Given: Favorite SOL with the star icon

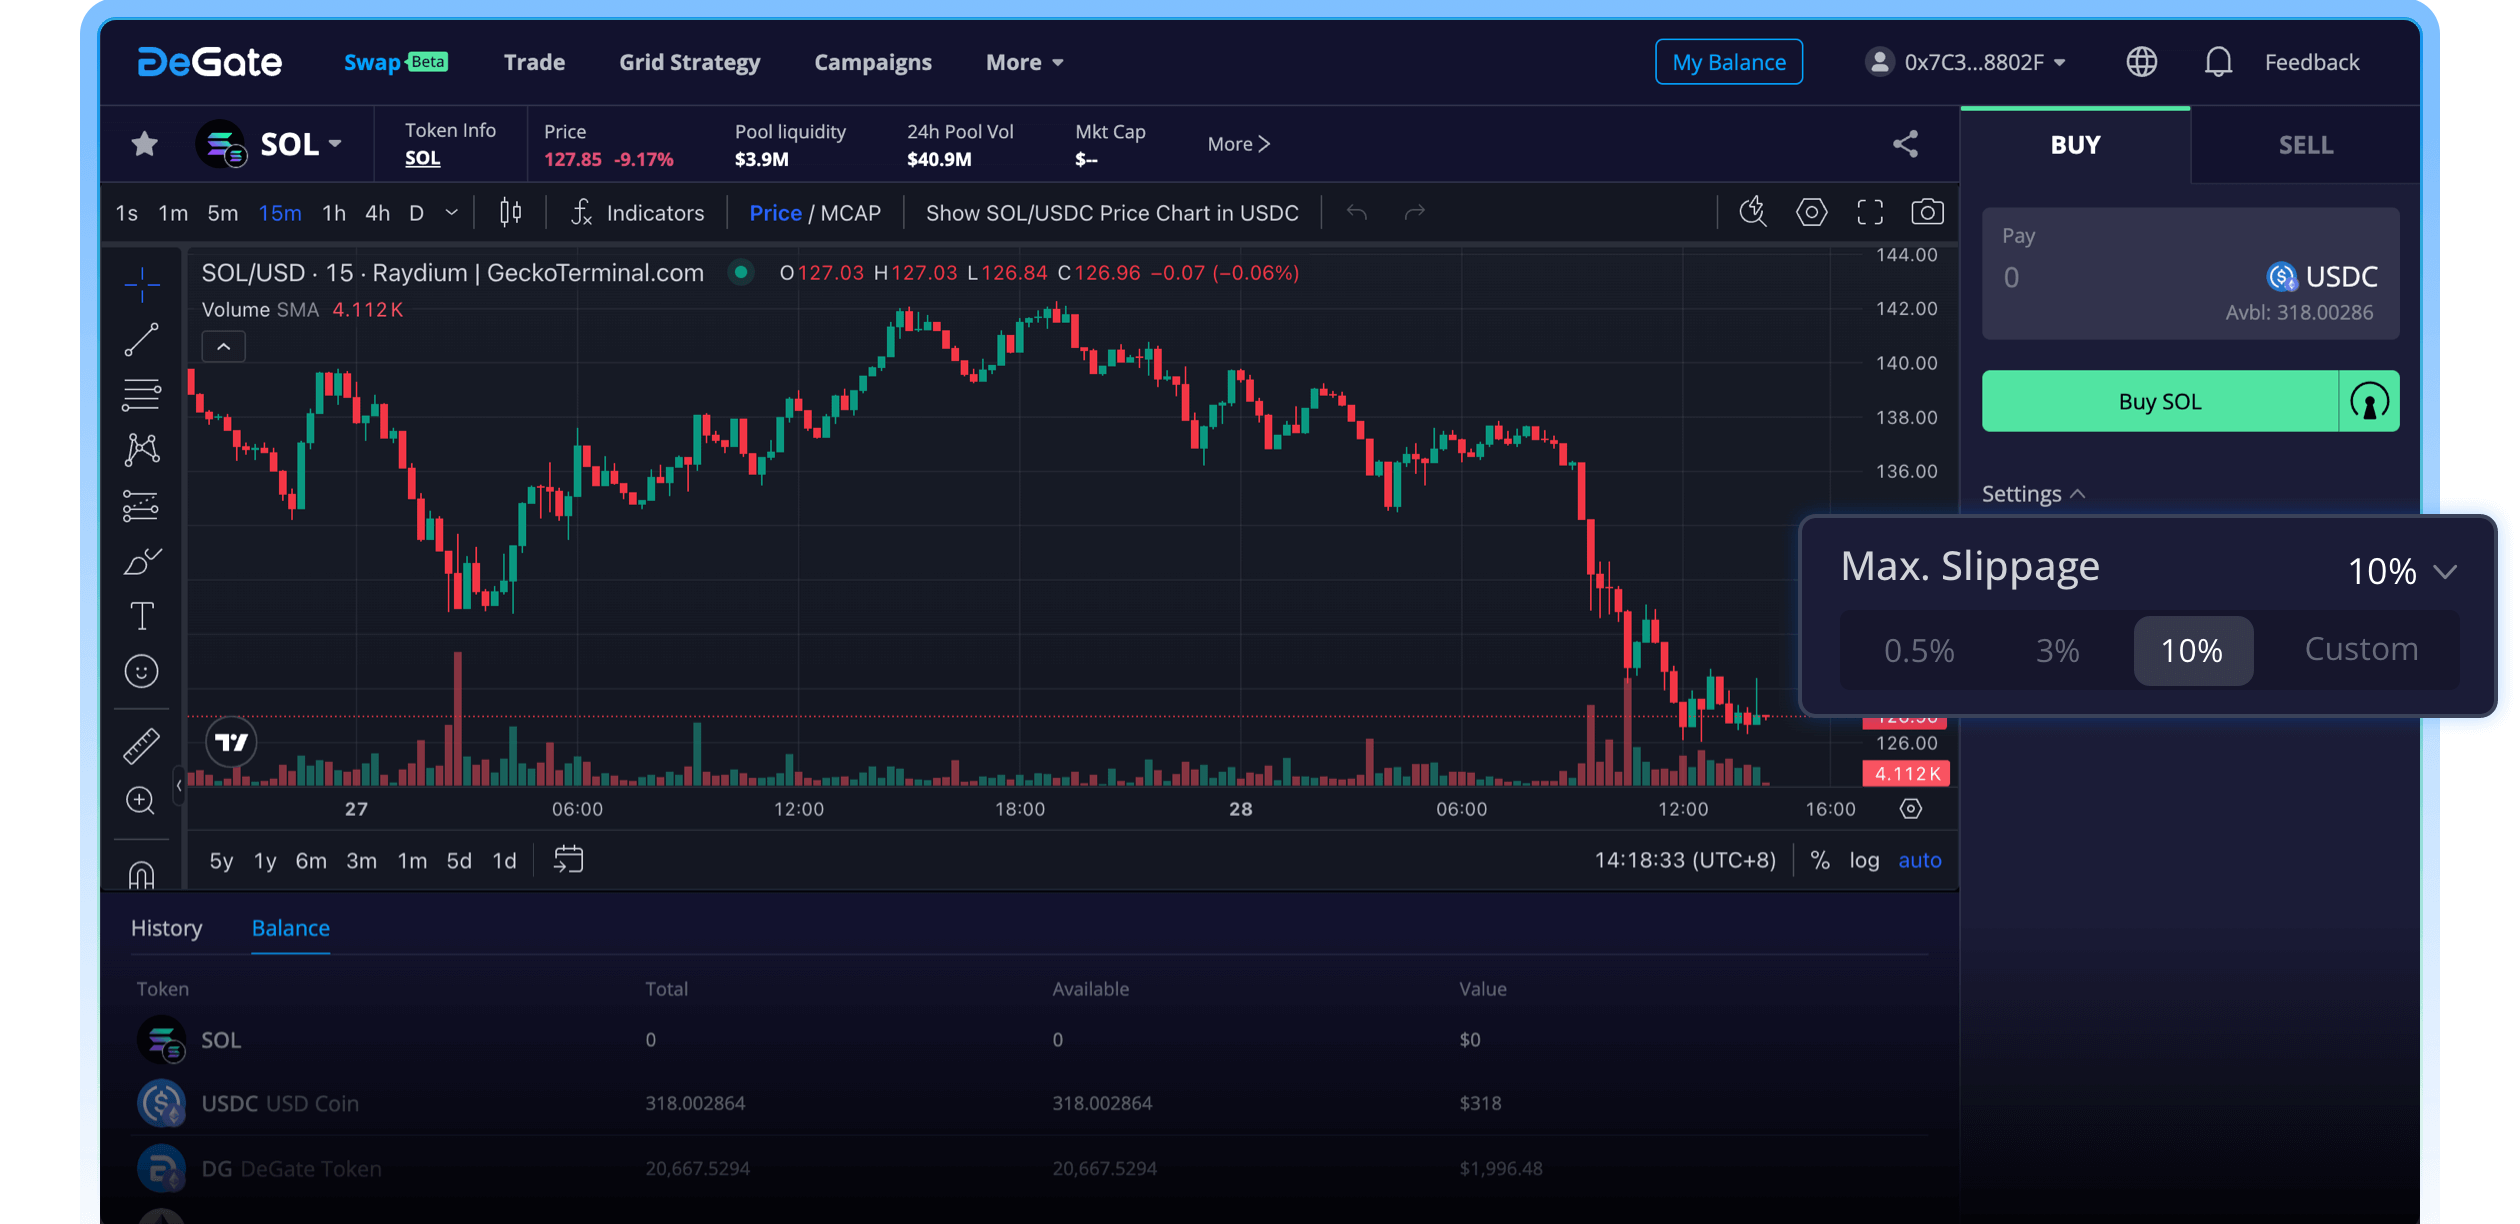Looking at the screenshot, I should 145,144.
